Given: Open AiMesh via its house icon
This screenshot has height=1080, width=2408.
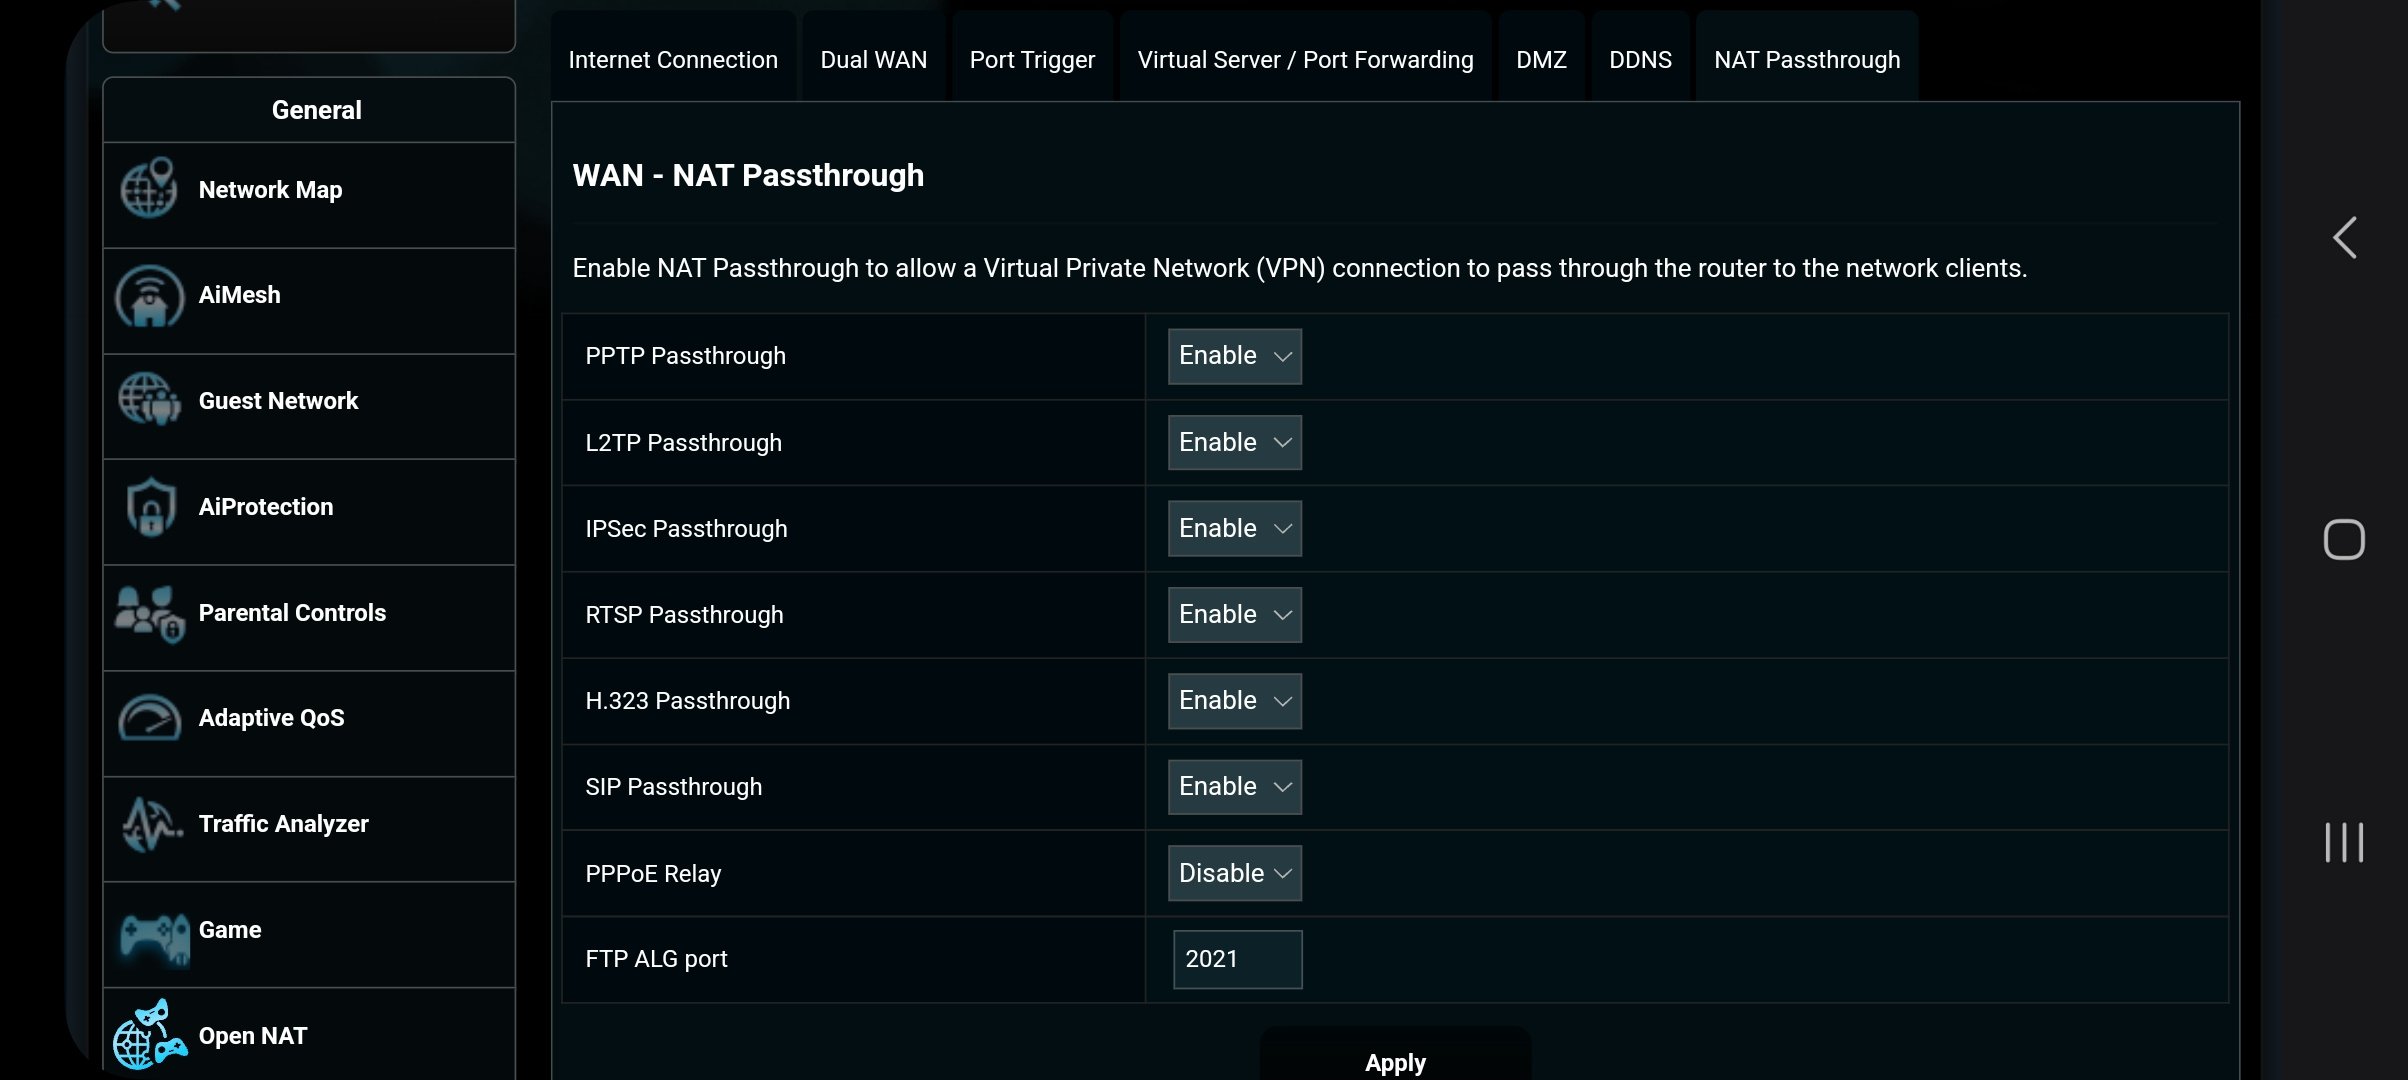Looking at the screenshot, I should 149,296.
